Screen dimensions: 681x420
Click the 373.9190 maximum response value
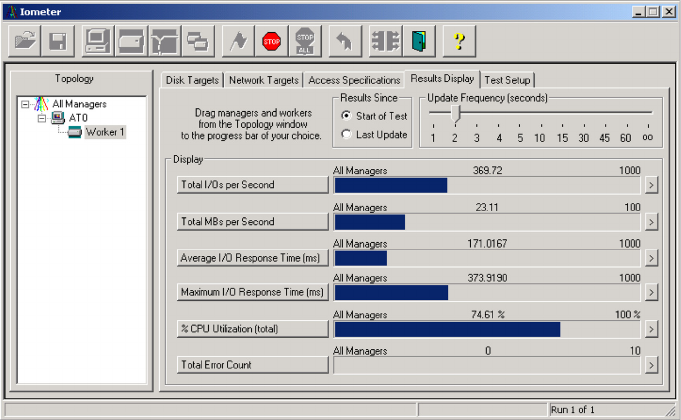[x=487, y=278]
